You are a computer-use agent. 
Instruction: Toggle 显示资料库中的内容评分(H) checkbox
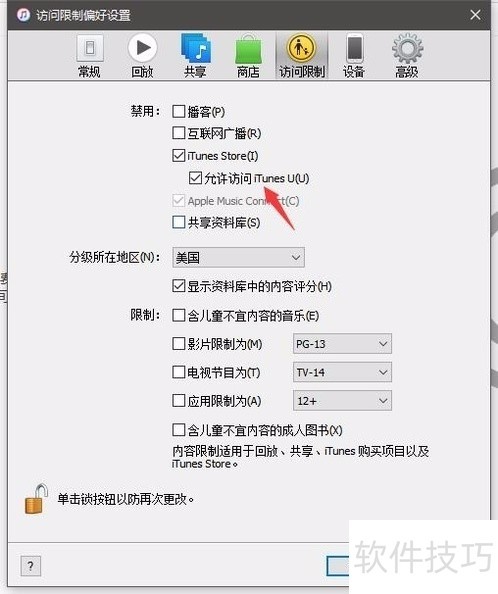[x=178, y=286]
